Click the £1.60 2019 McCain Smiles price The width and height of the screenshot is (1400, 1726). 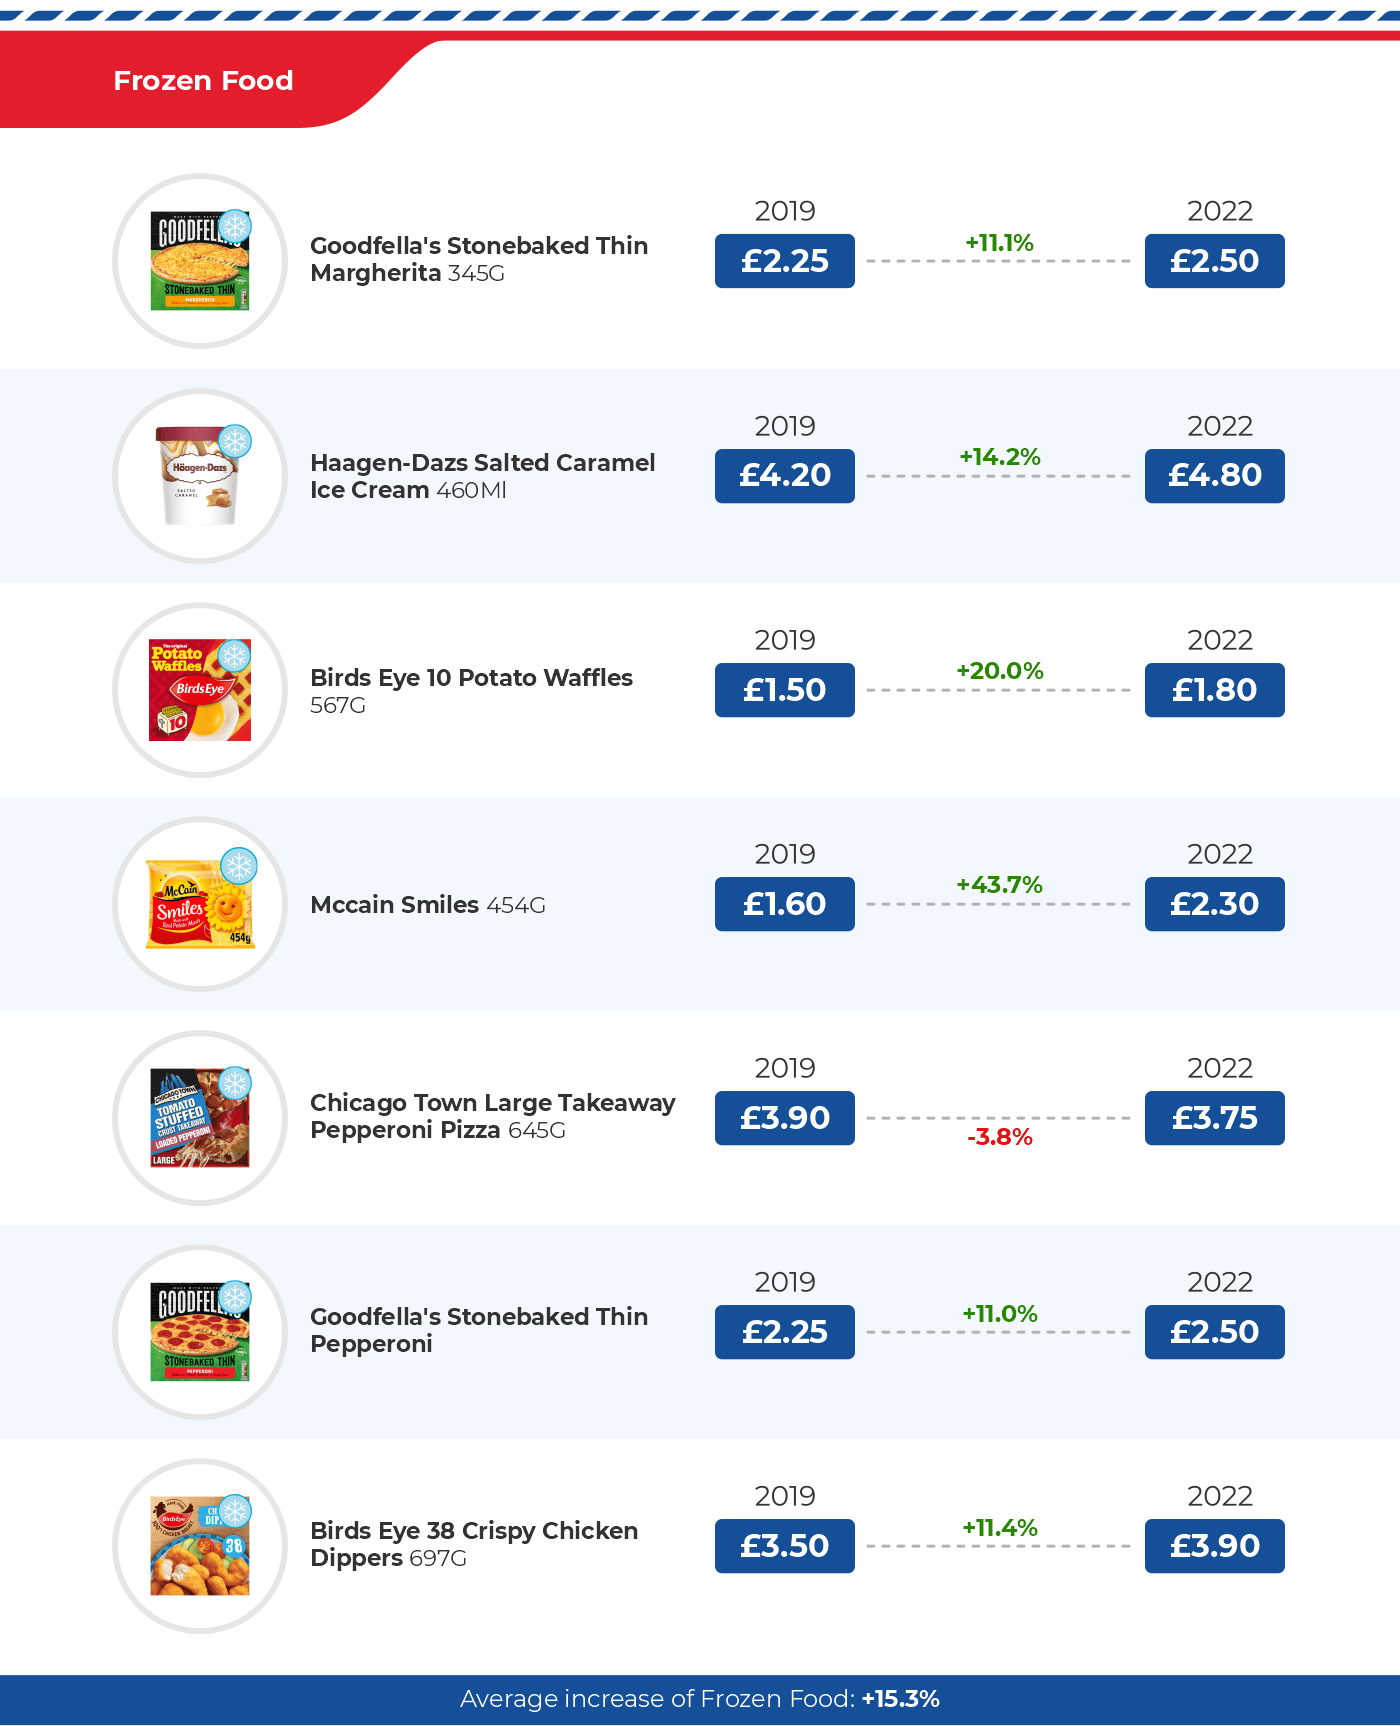[784, 904]
